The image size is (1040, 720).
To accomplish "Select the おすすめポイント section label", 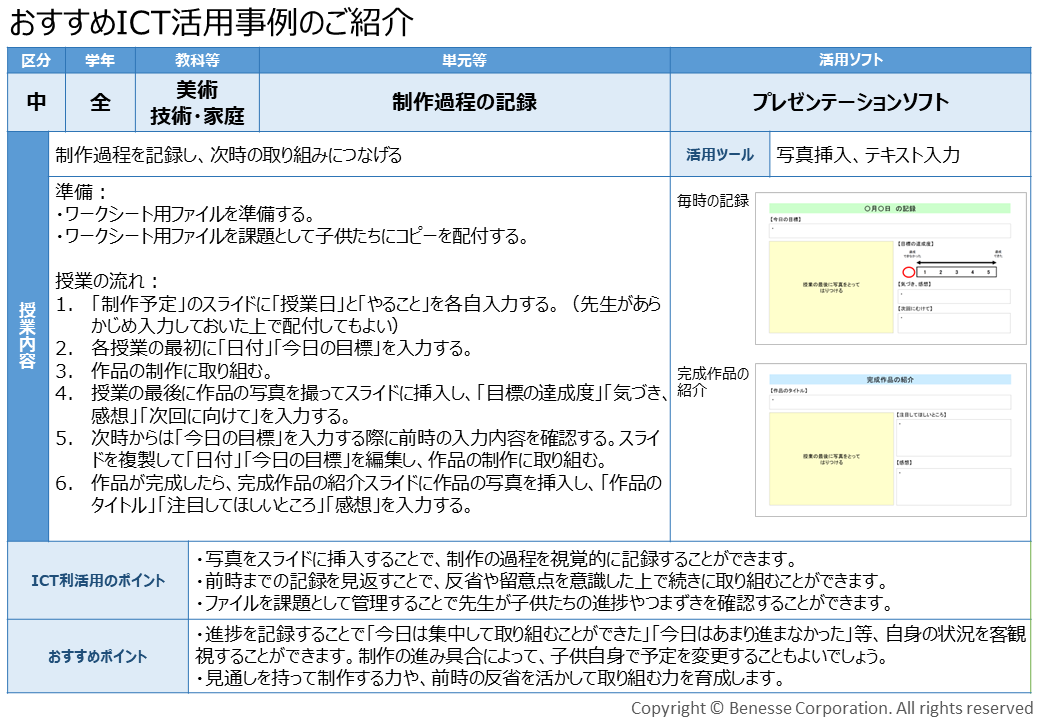I will 98,656.
